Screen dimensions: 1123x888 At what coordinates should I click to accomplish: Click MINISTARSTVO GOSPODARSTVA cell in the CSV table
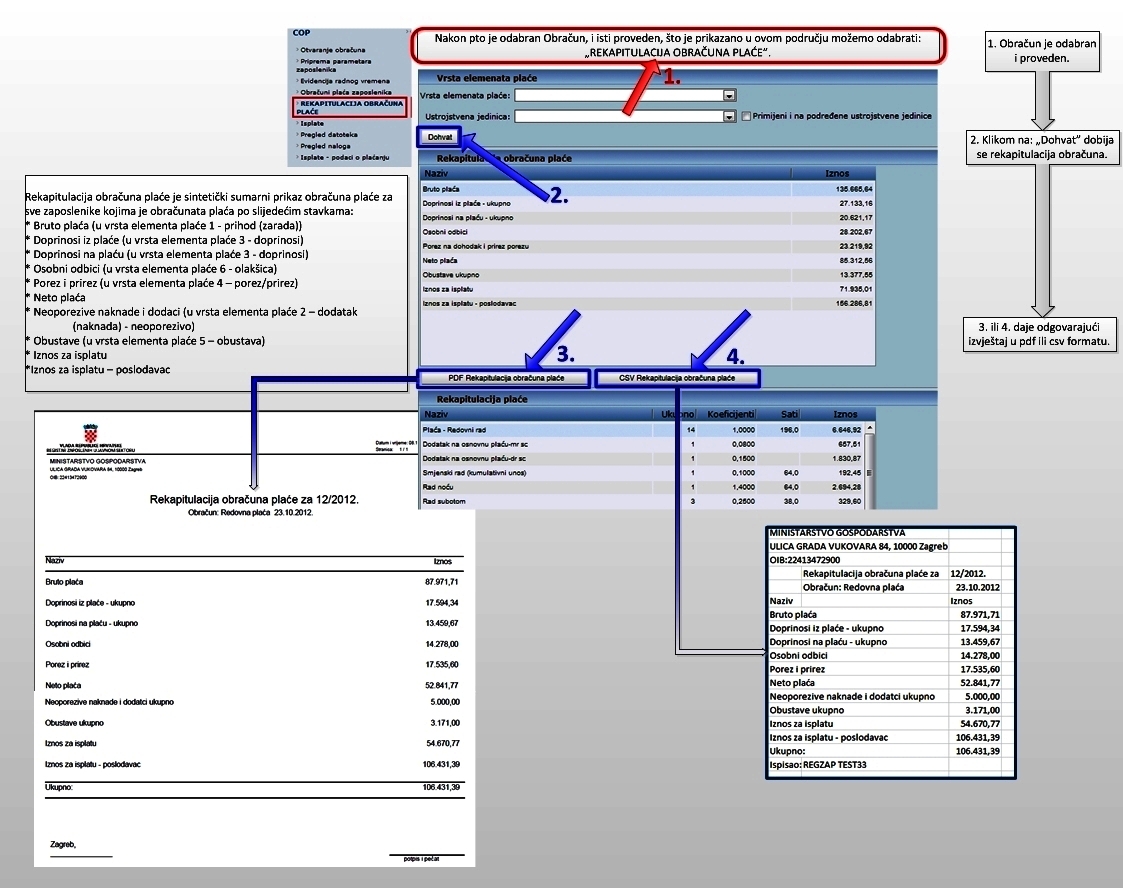(x=837, y=533)
